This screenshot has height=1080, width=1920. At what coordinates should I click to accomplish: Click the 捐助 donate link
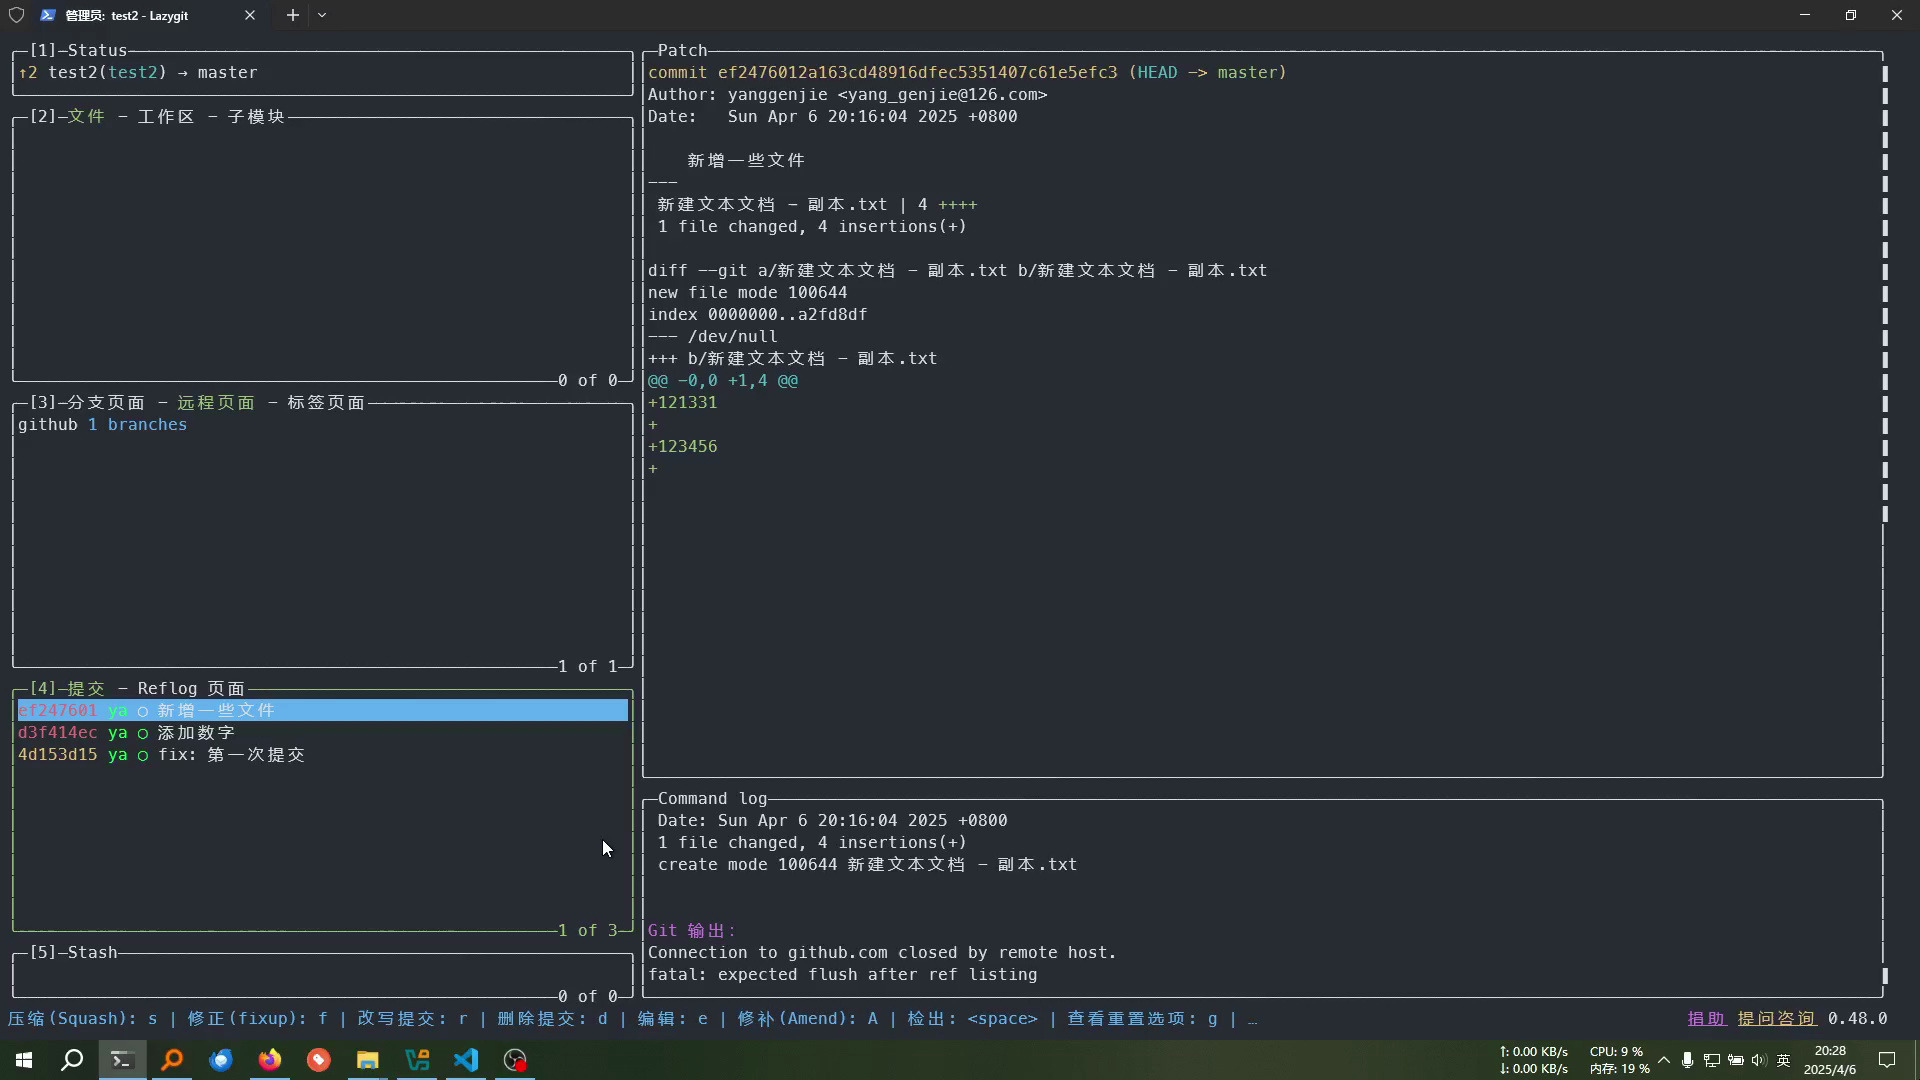pyautogui.click(x=1706, y=1018)
